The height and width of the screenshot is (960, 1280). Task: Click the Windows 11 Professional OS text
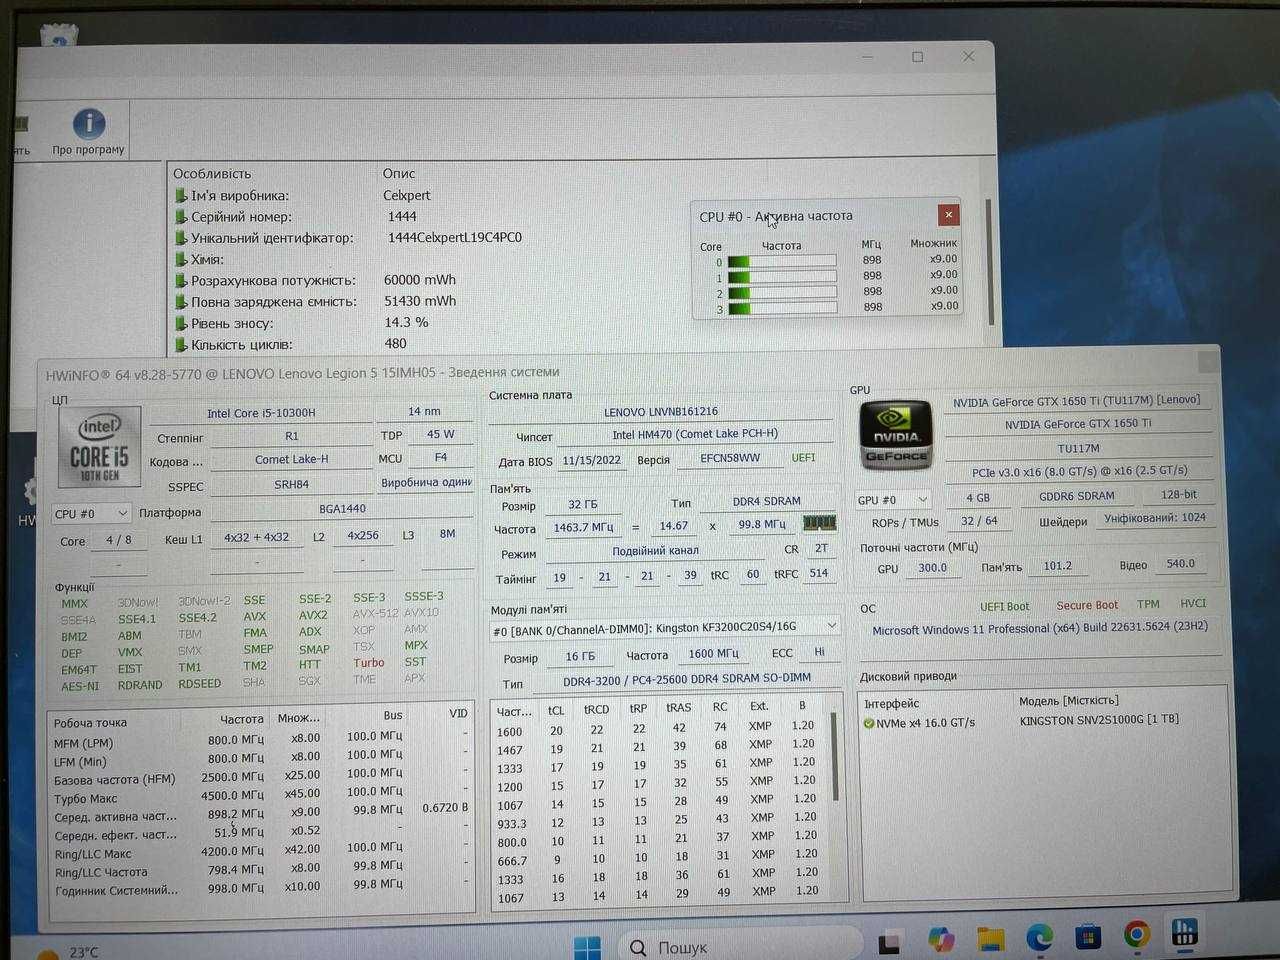click(1039, 628)
